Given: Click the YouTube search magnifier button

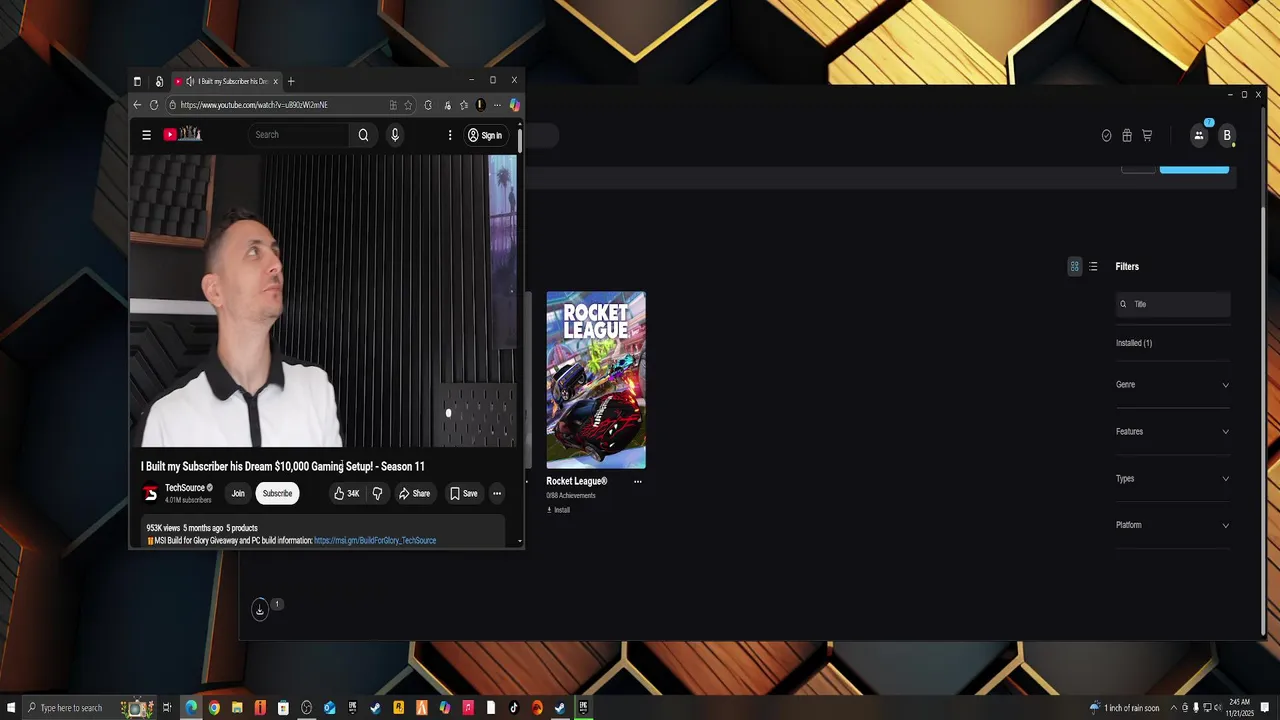Looking at the screenshot, I should click(363, 135).
